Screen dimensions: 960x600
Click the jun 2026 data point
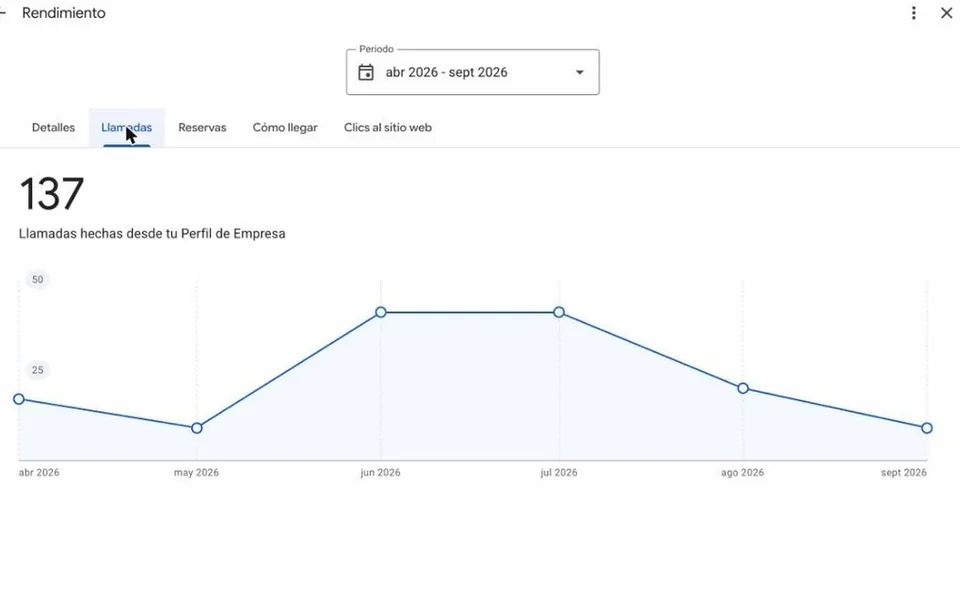tap(381, 312)
